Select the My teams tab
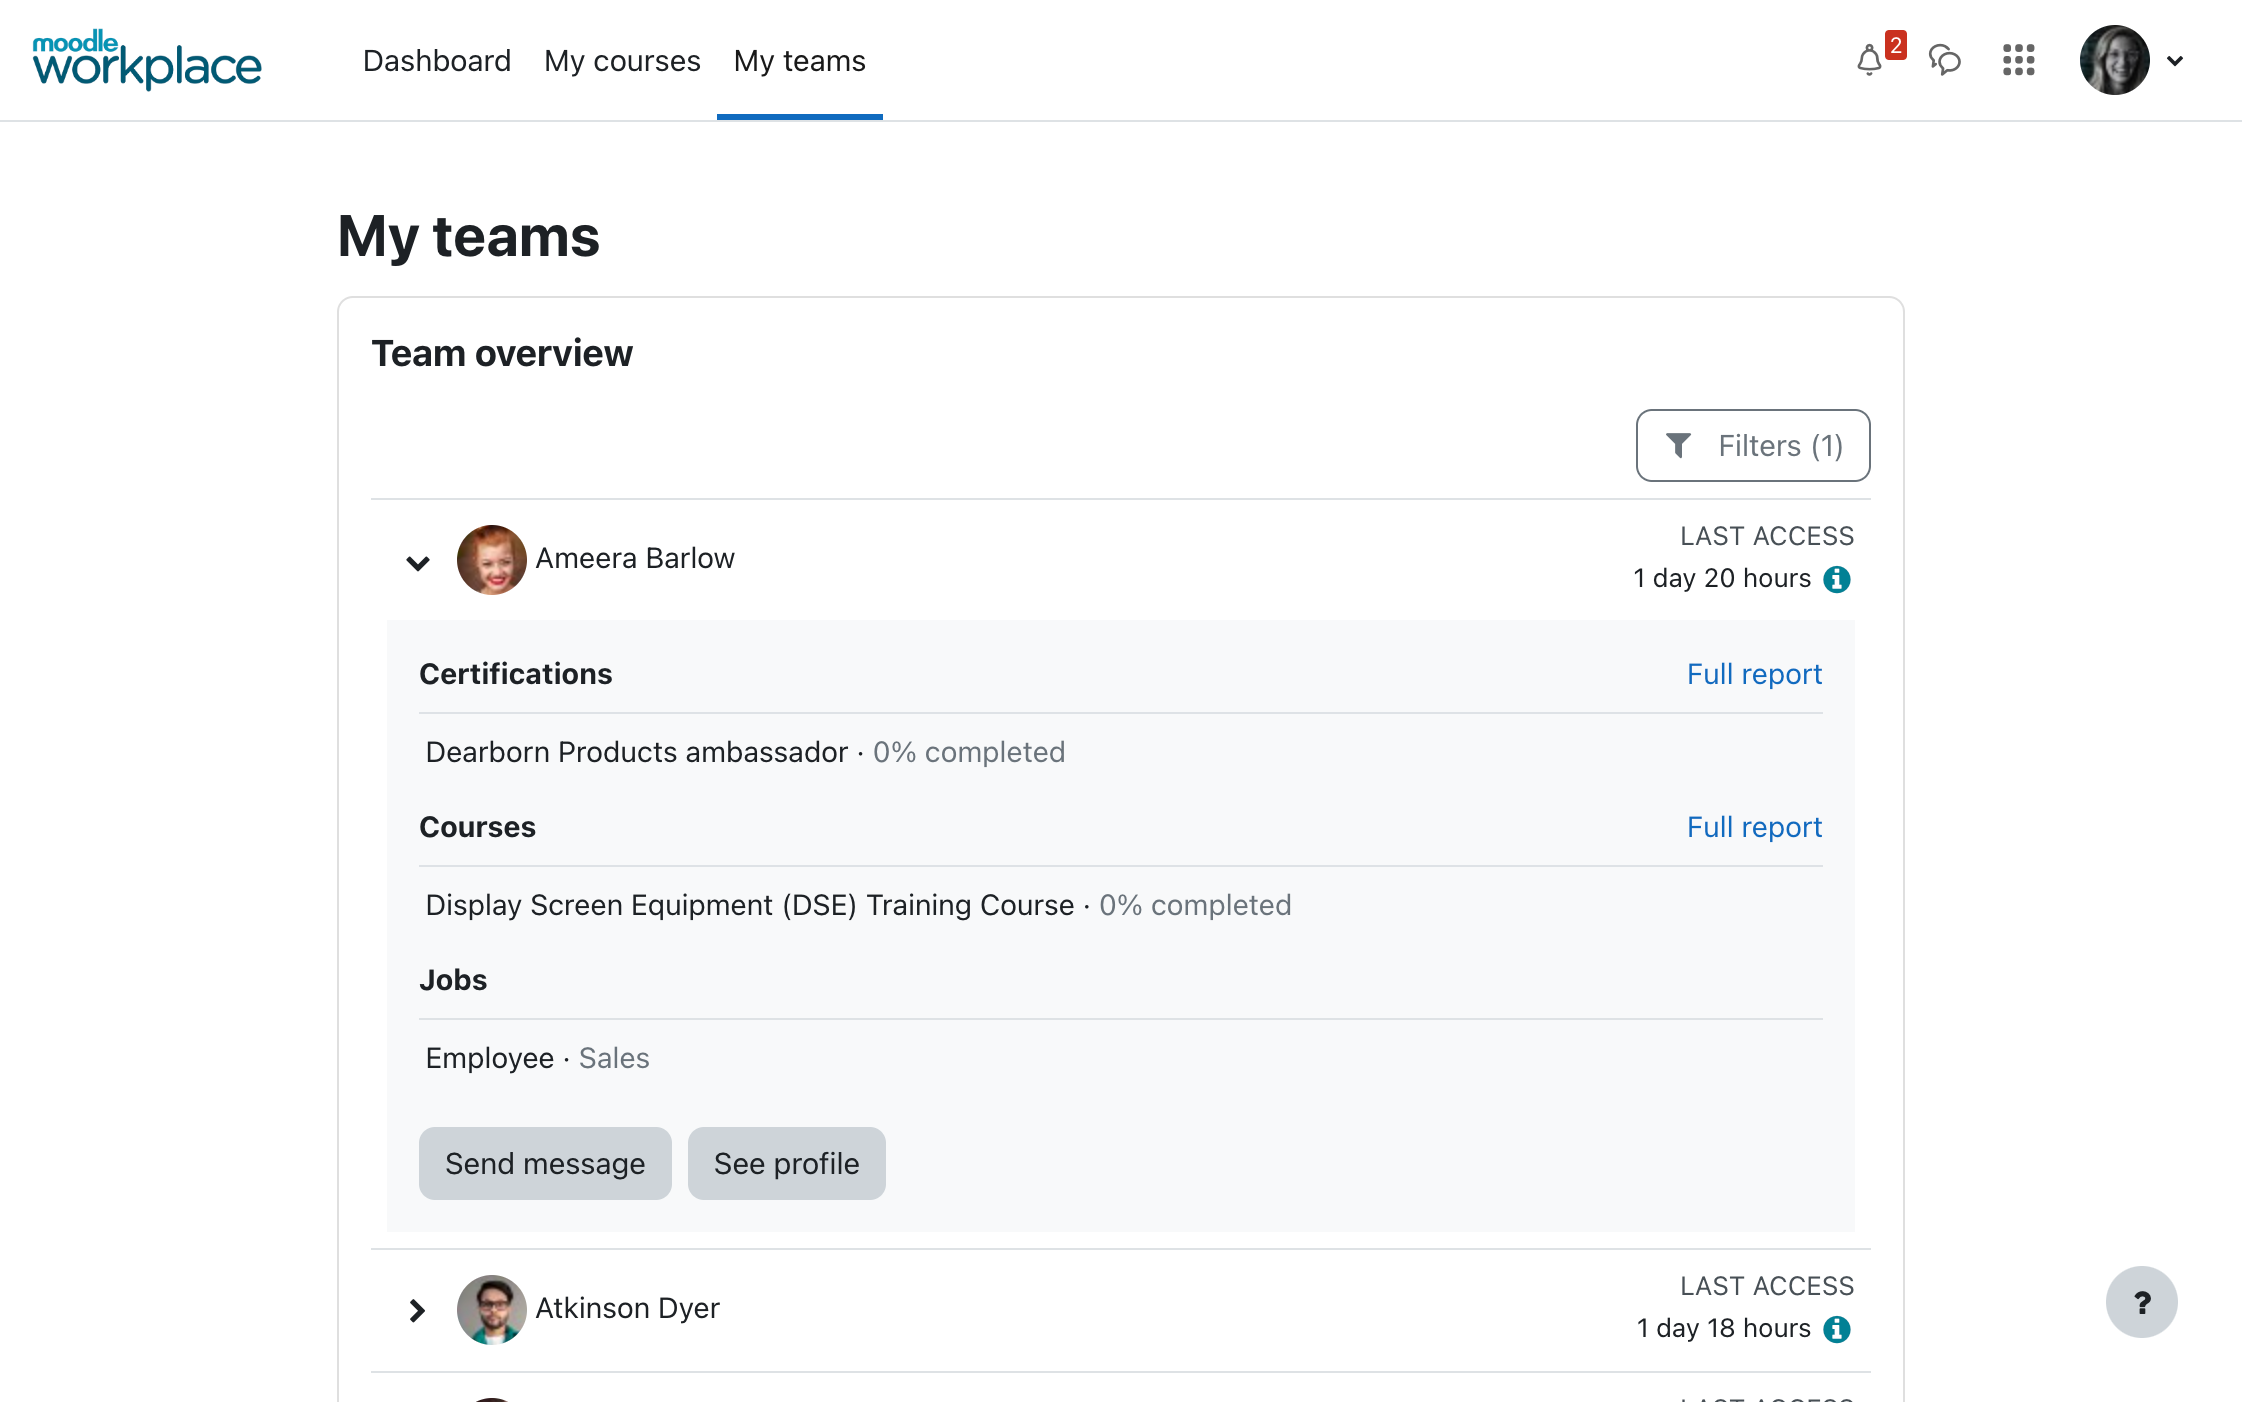The image size is (2242, 1402). pos(799,61)
